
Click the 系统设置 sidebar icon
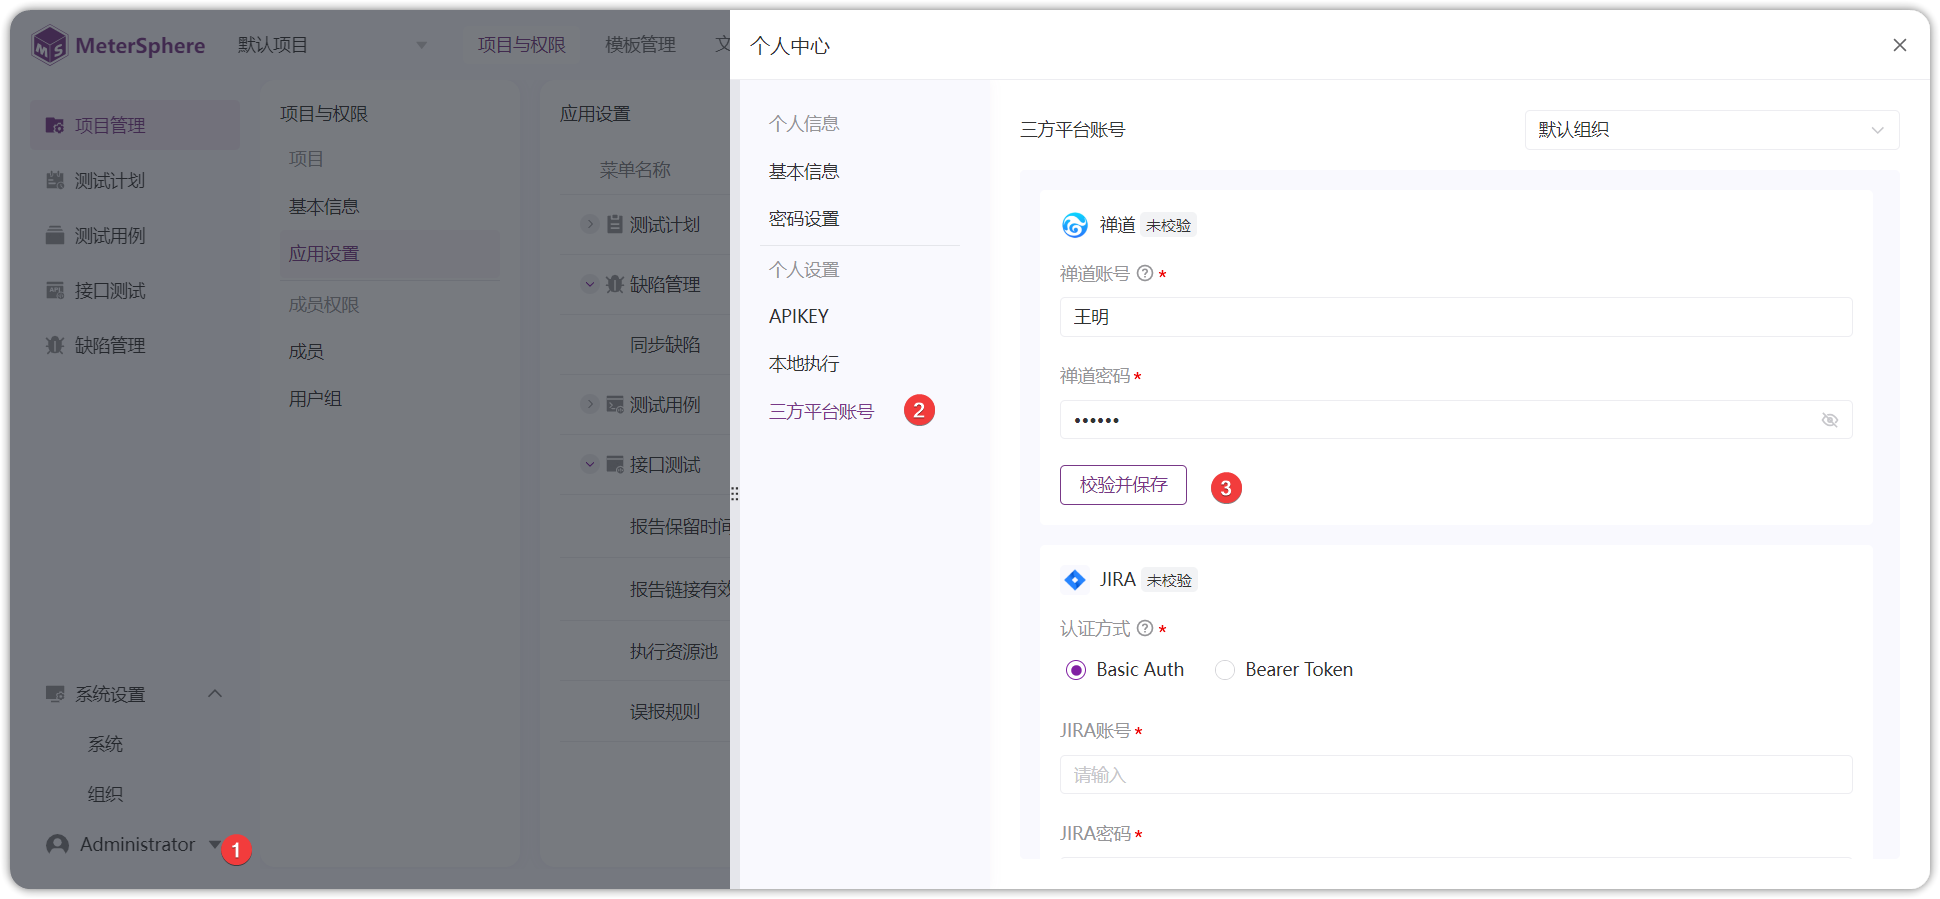click(55, 694)
